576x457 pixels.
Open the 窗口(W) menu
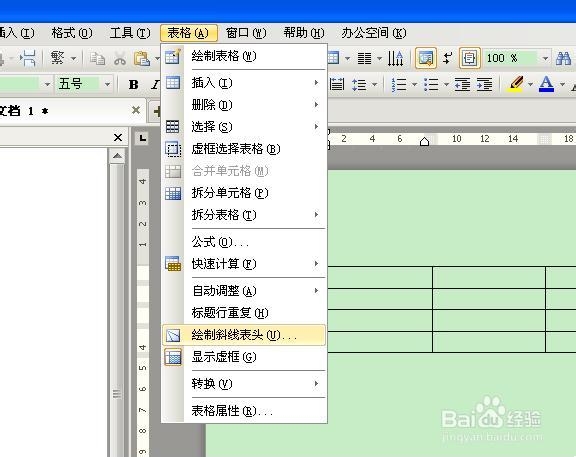(246, 33)
